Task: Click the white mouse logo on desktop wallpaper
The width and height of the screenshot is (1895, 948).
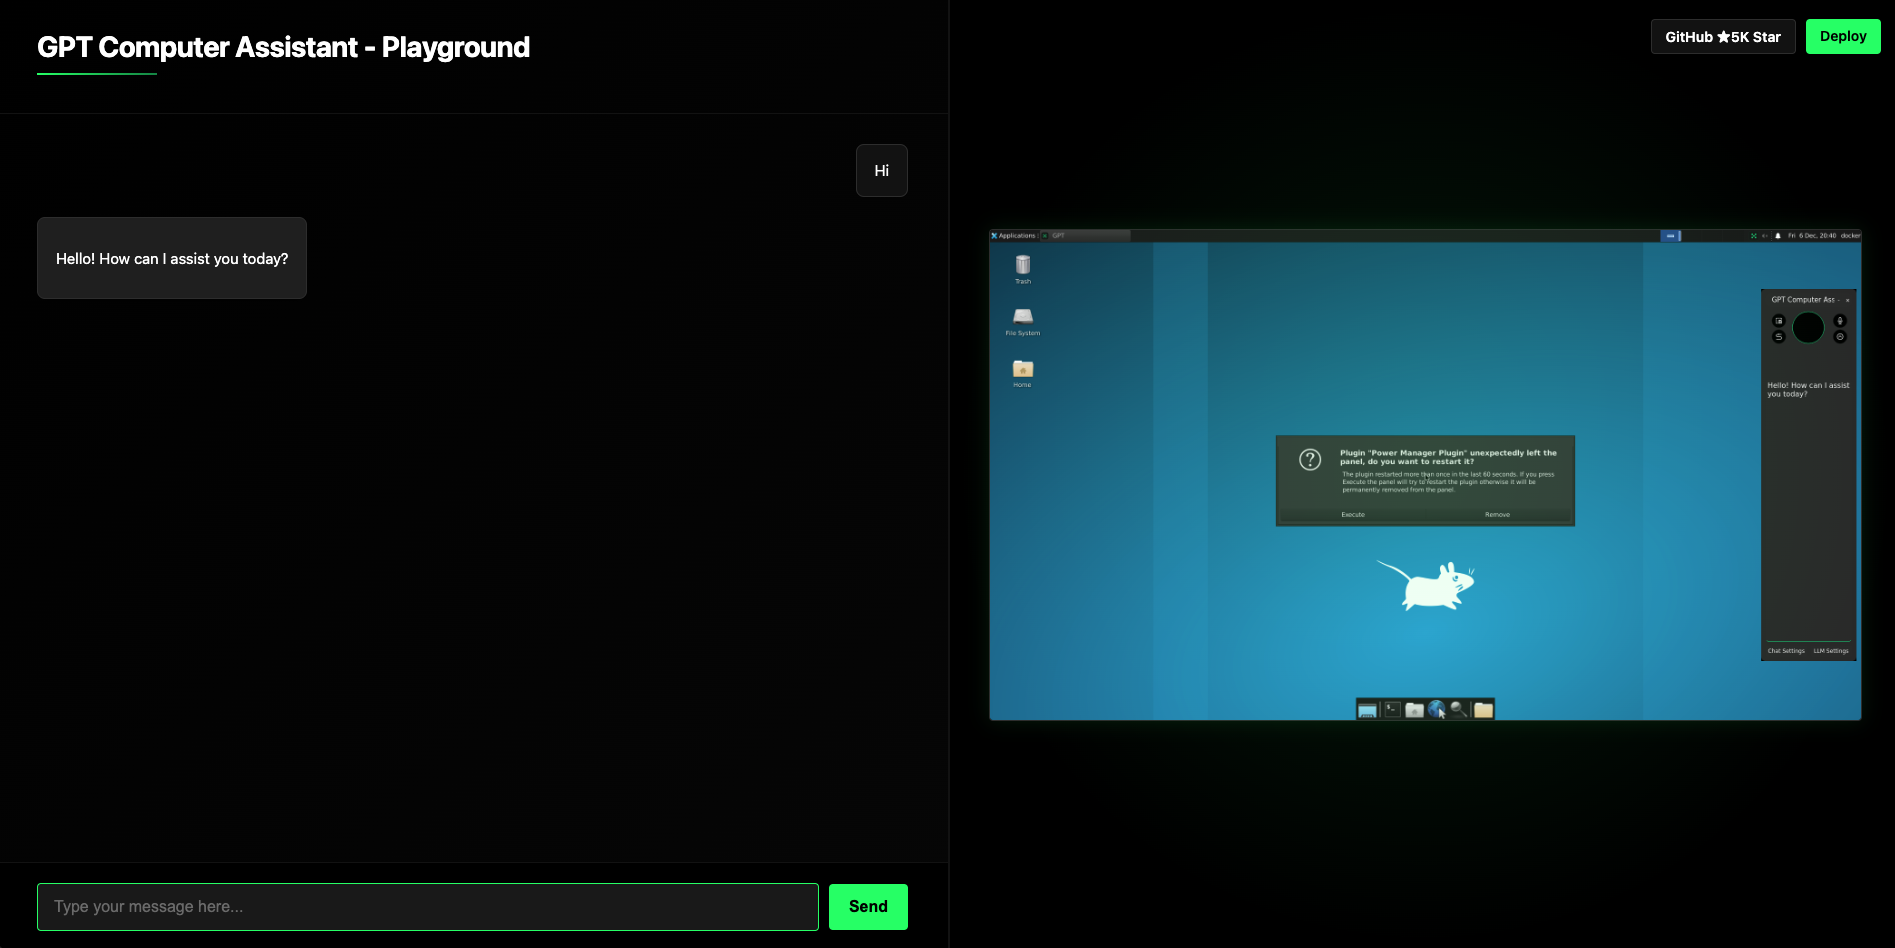Action: click(1426, 585)
